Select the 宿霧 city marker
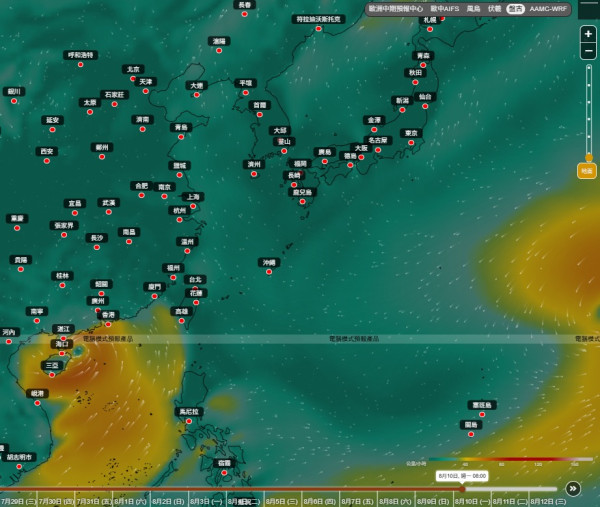 coord(224,473)
